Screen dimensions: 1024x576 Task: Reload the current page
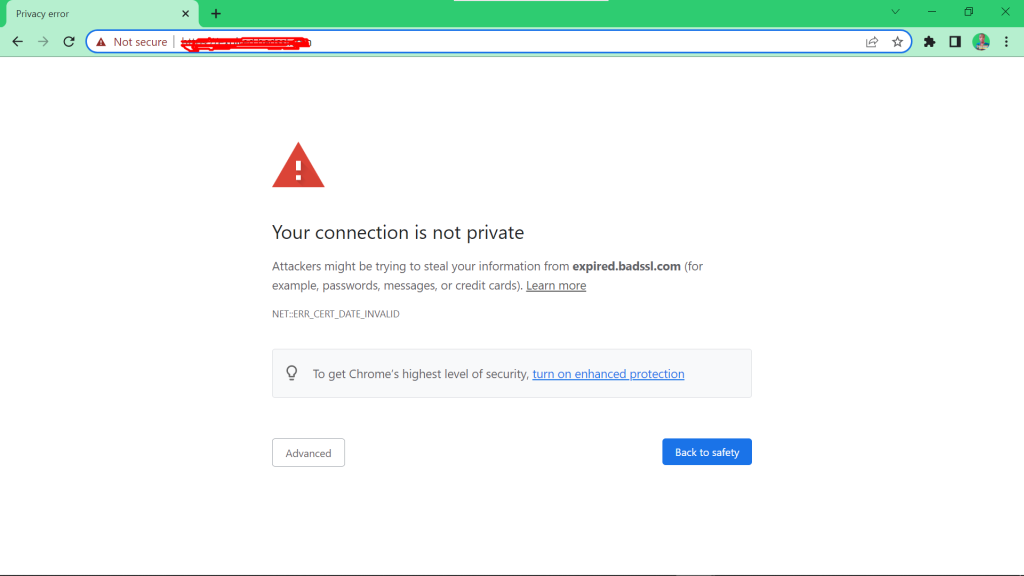pyautogui.click(x=69, y=42)
